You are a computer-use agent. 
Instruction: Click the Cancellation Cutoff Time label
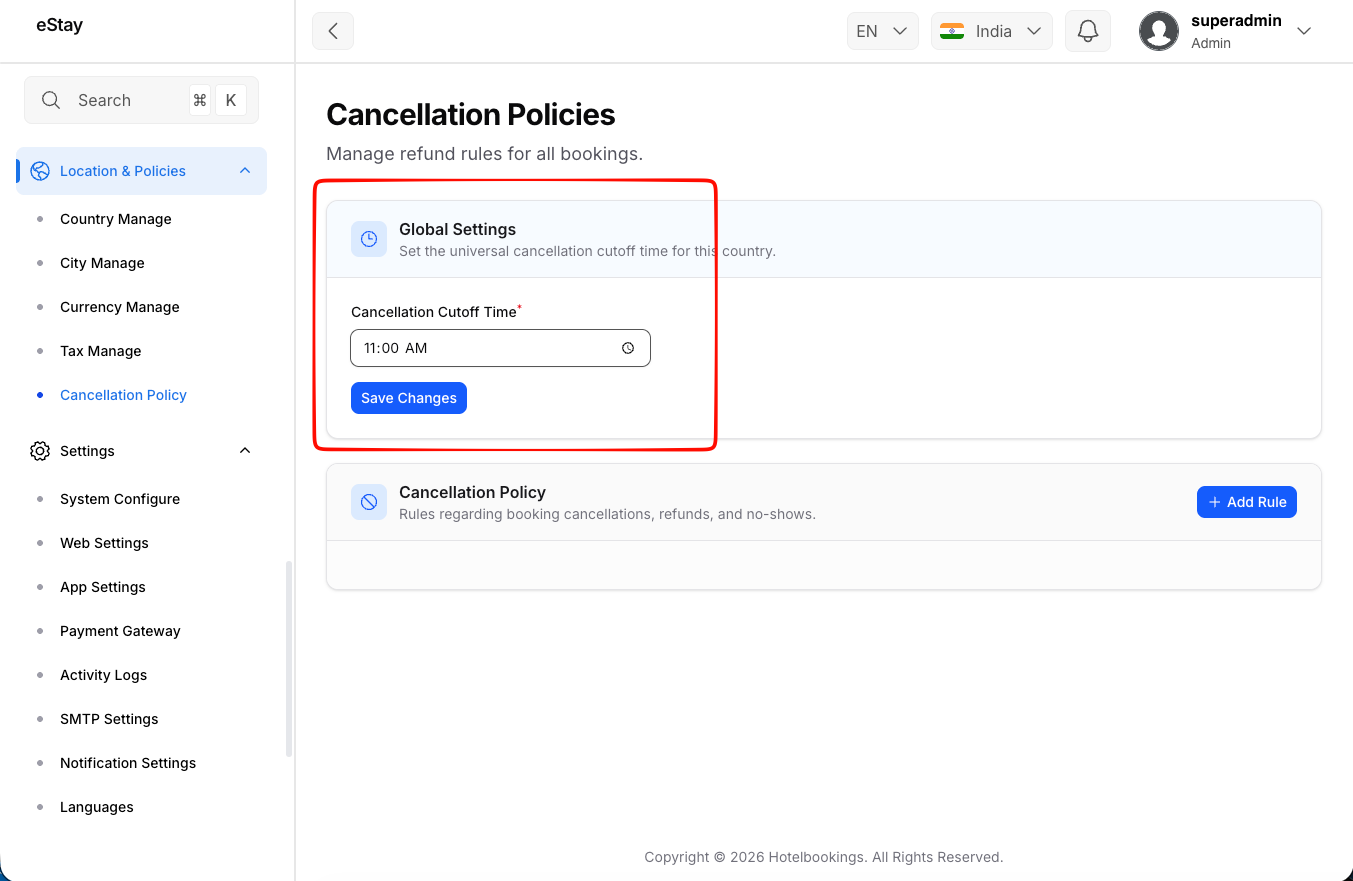click(x=434, y=312)
